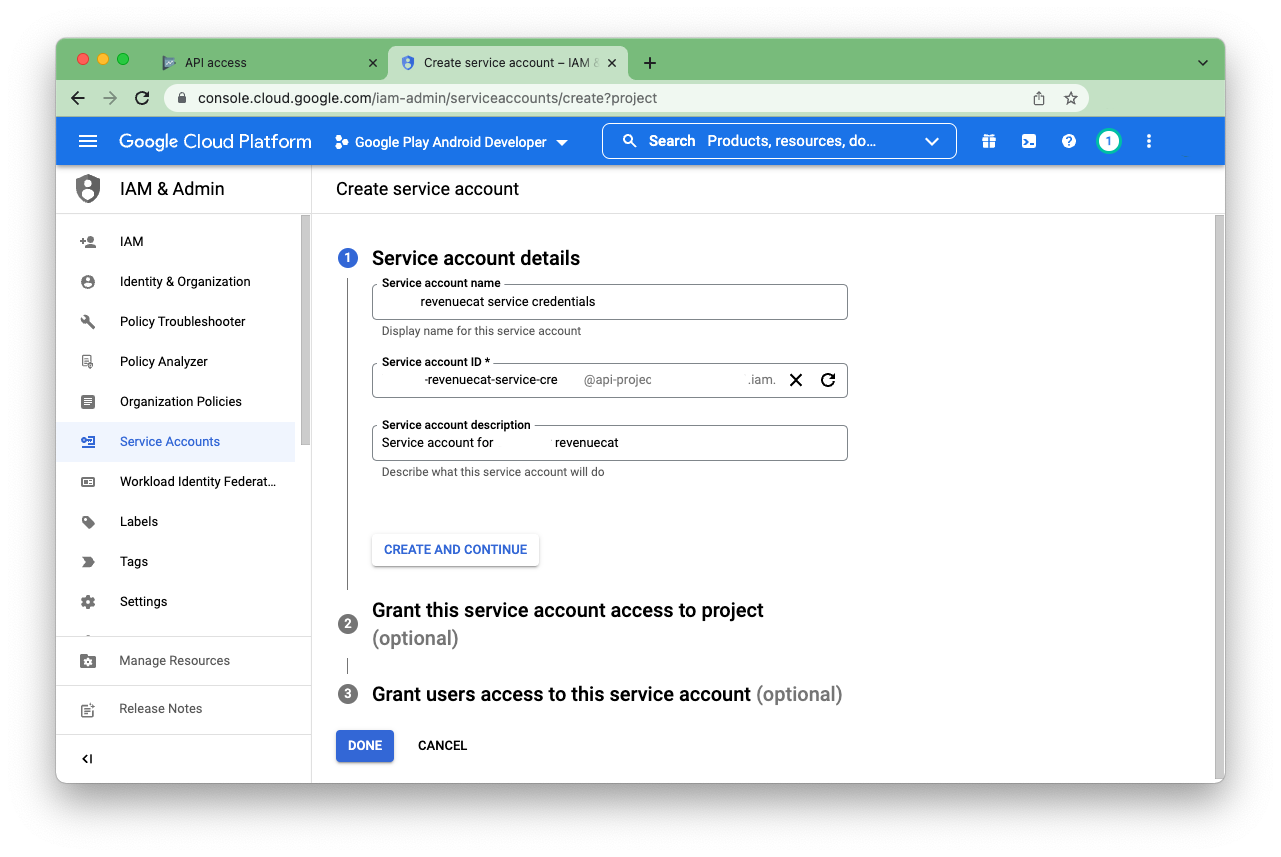Open the Google Play Android Developer project picker

(x=450, y=141)
